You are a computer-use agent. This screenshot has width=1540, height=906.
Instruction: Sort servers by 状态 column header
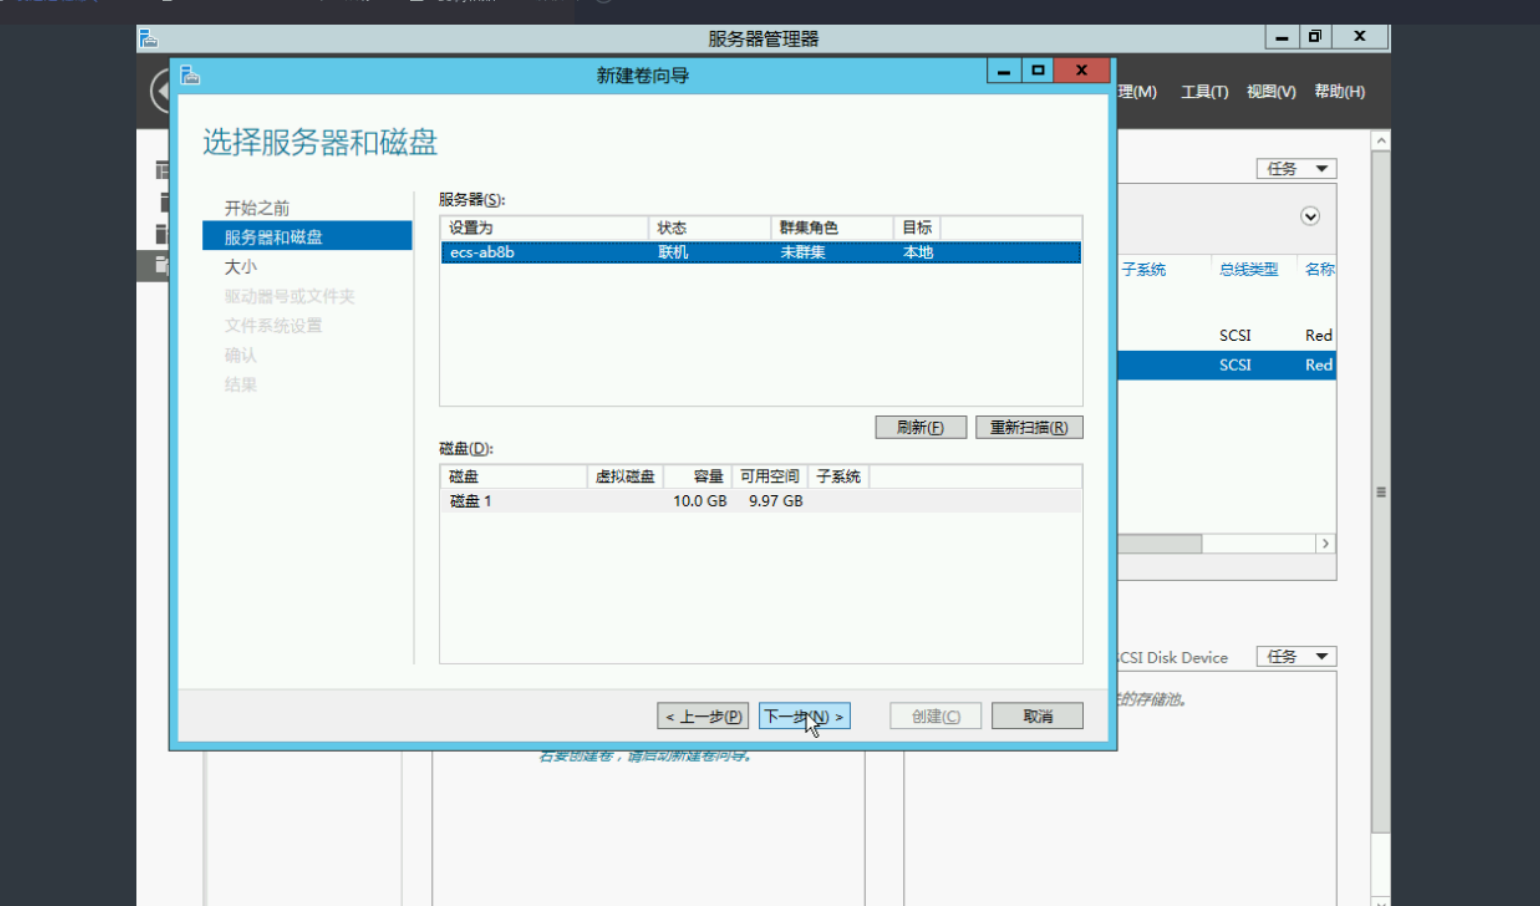[710, 228]
